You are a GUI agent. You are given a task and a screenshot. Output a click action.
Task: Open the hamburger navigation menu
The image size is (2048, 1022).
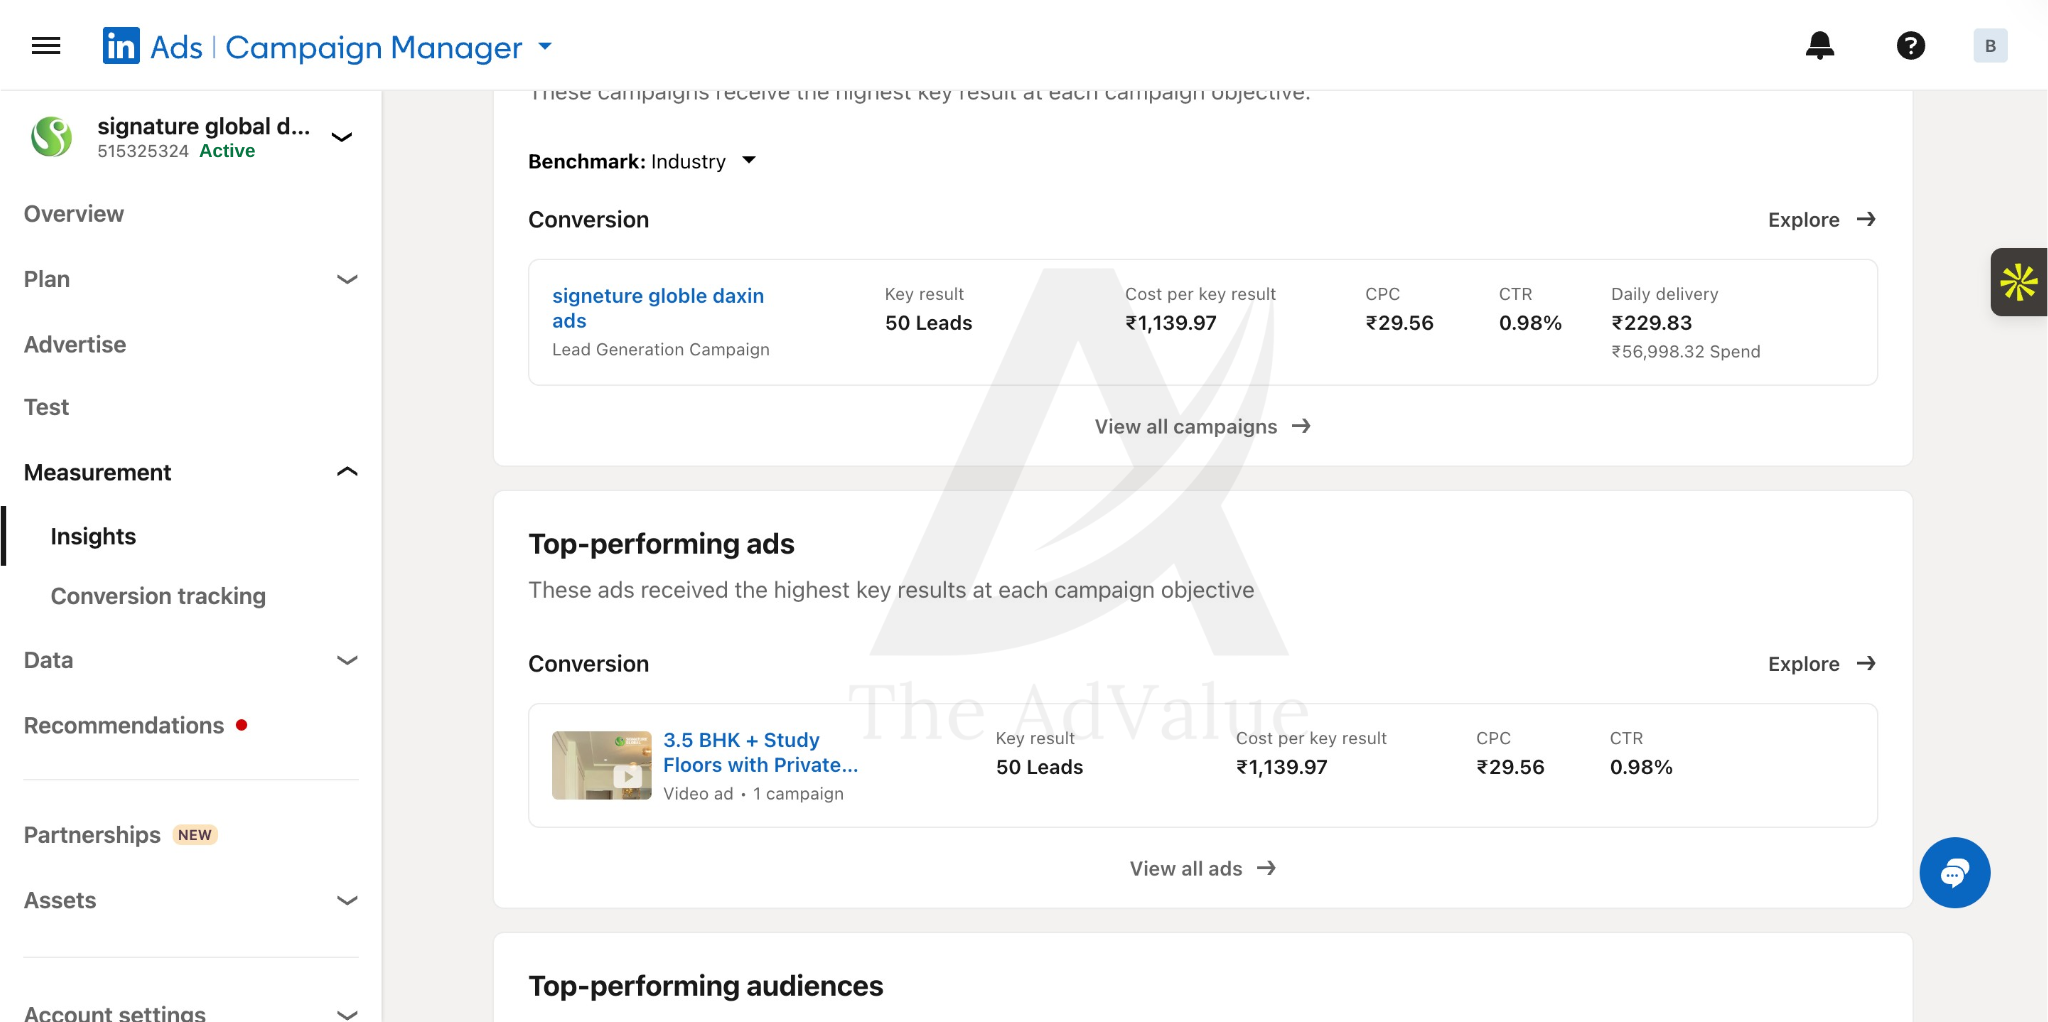[x=46, y=46]
